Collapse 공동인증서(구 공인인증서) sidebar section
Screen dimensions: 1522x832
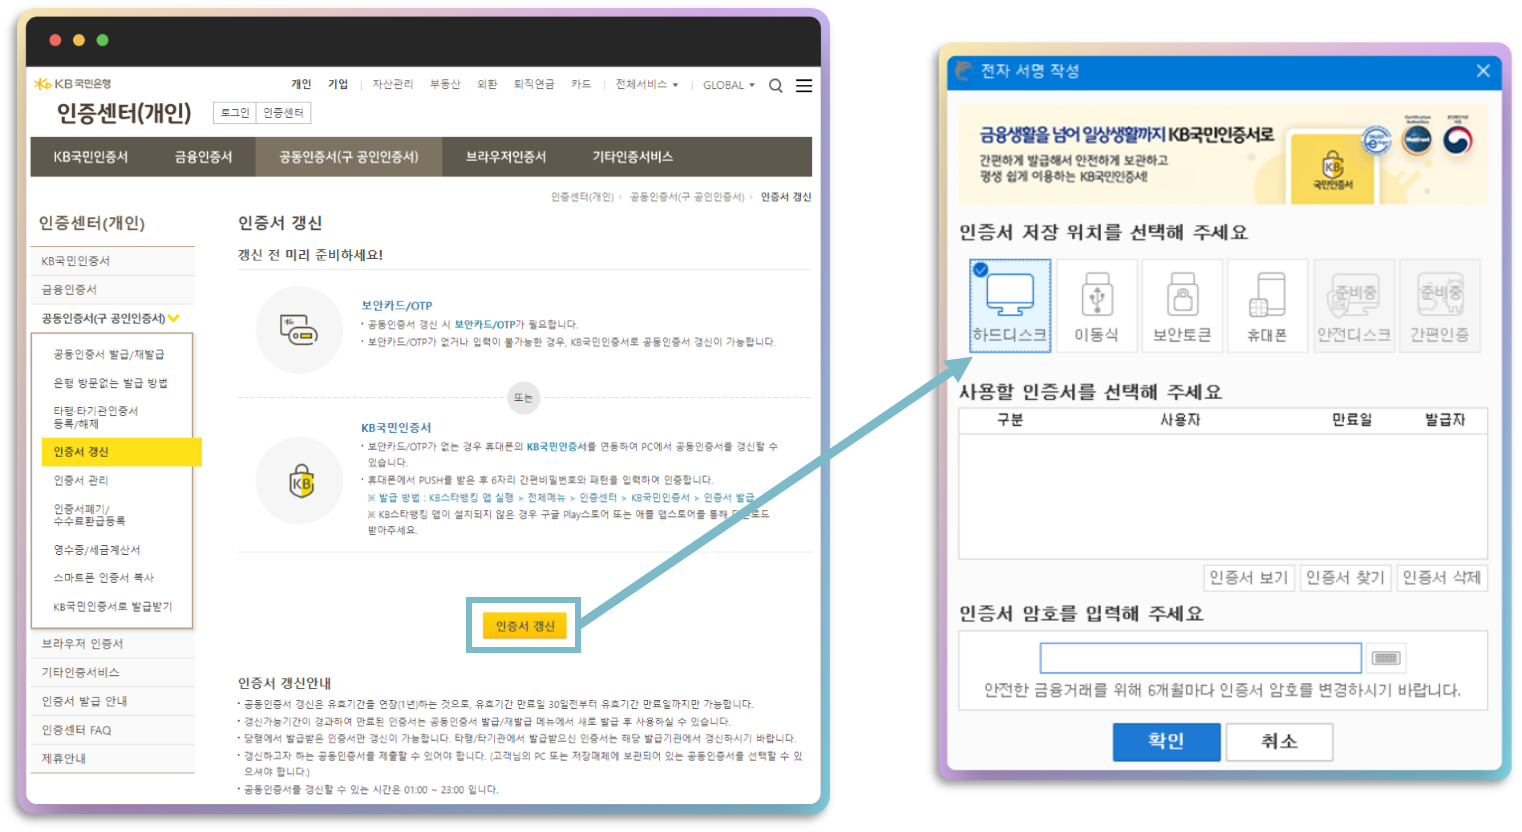click(111, 318)
